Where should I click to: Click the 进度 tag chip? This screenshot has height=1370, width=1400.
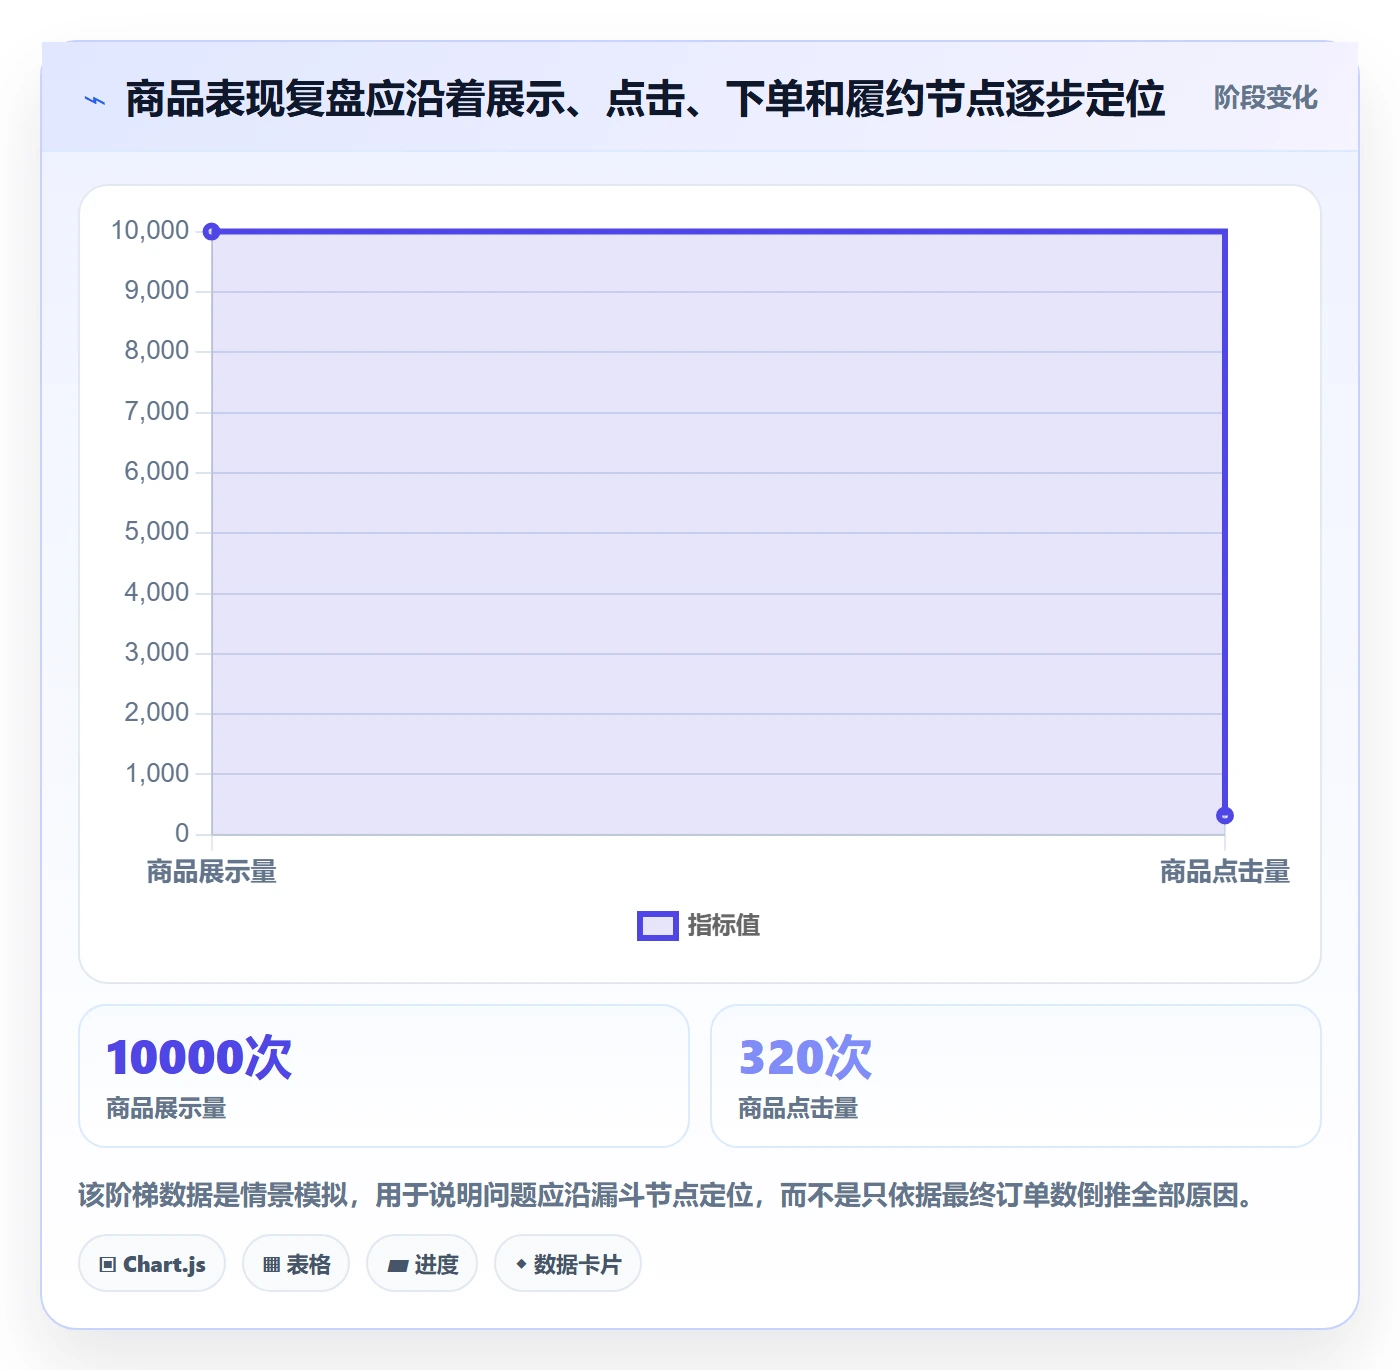422,1264
